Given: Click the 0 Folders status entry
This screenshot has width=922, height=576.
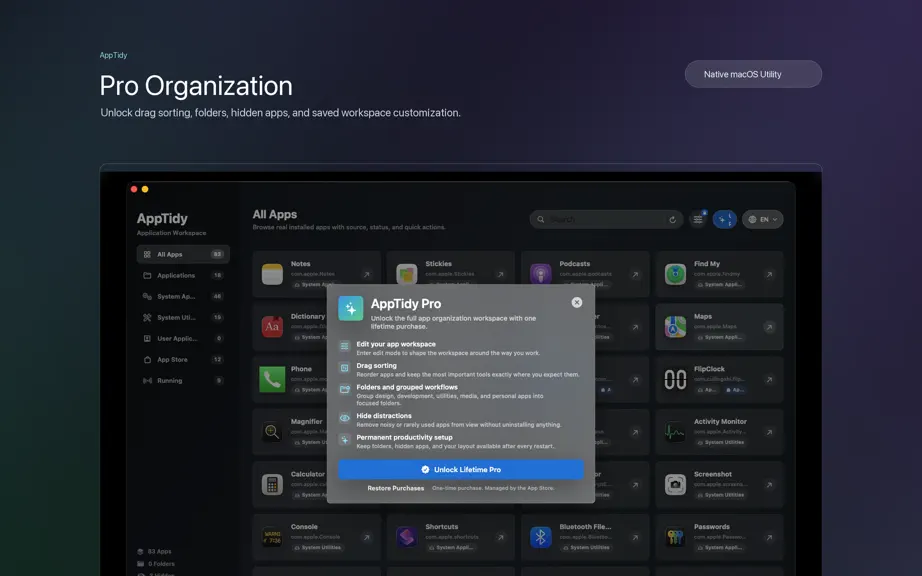Looking at the screenshot, I should (x=156, y=564).
